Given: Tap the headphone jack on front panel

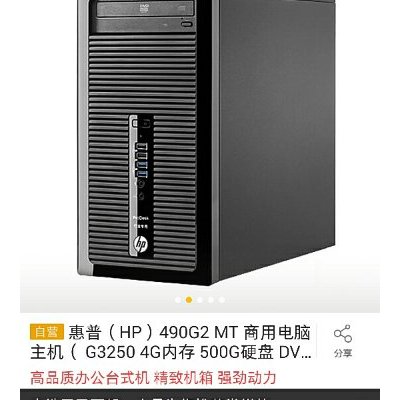Looking at the screenshot, I should pos(141,183).
